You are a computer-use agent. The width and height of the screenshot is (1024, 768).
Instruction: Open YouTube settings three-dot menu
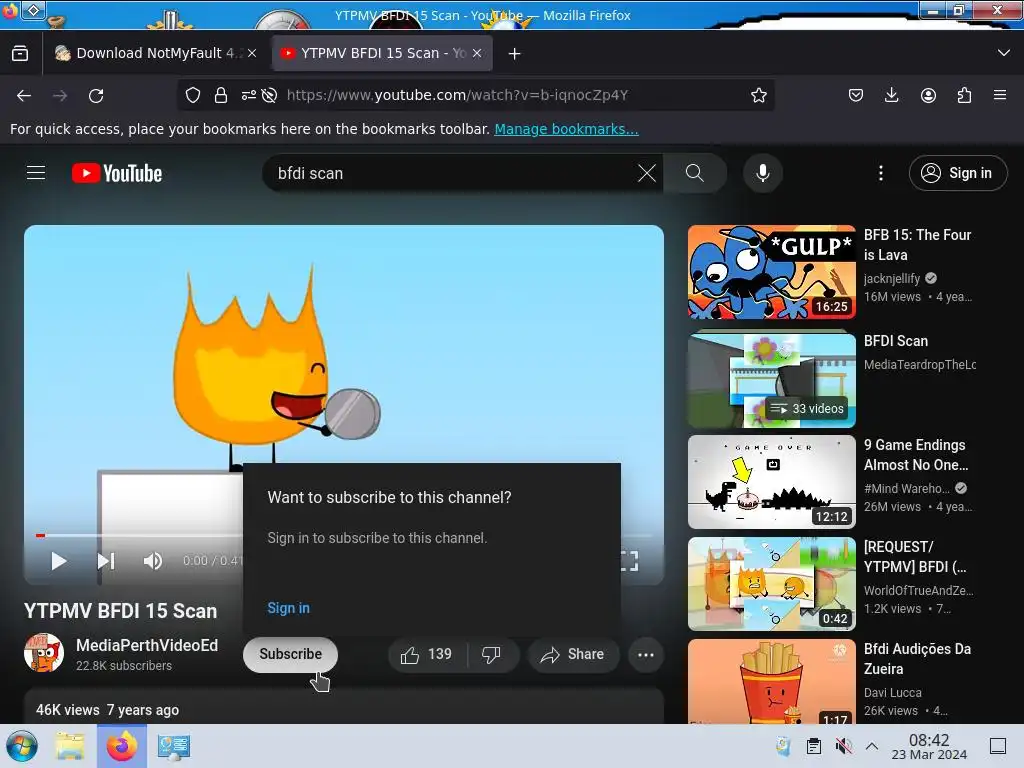point(880,173)
